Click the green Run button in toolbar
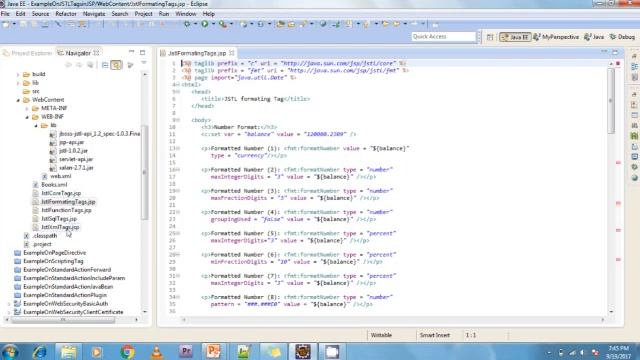640x360 pixels. click(x=204, y=24)
